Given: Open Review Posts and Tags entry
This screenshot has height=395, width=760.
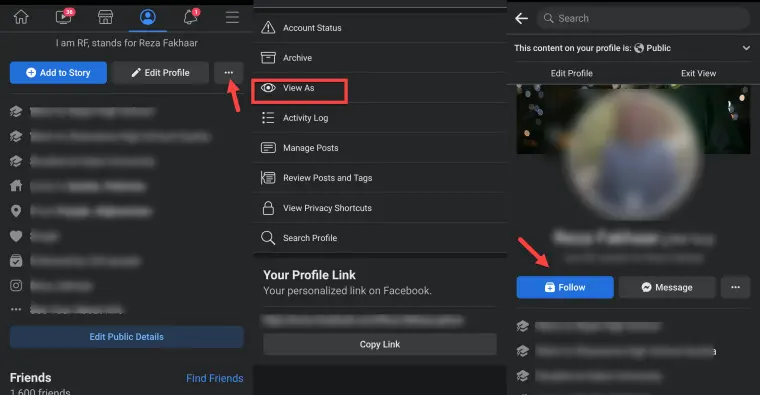Looking at the screenshot, I should [x=380, y=178].
